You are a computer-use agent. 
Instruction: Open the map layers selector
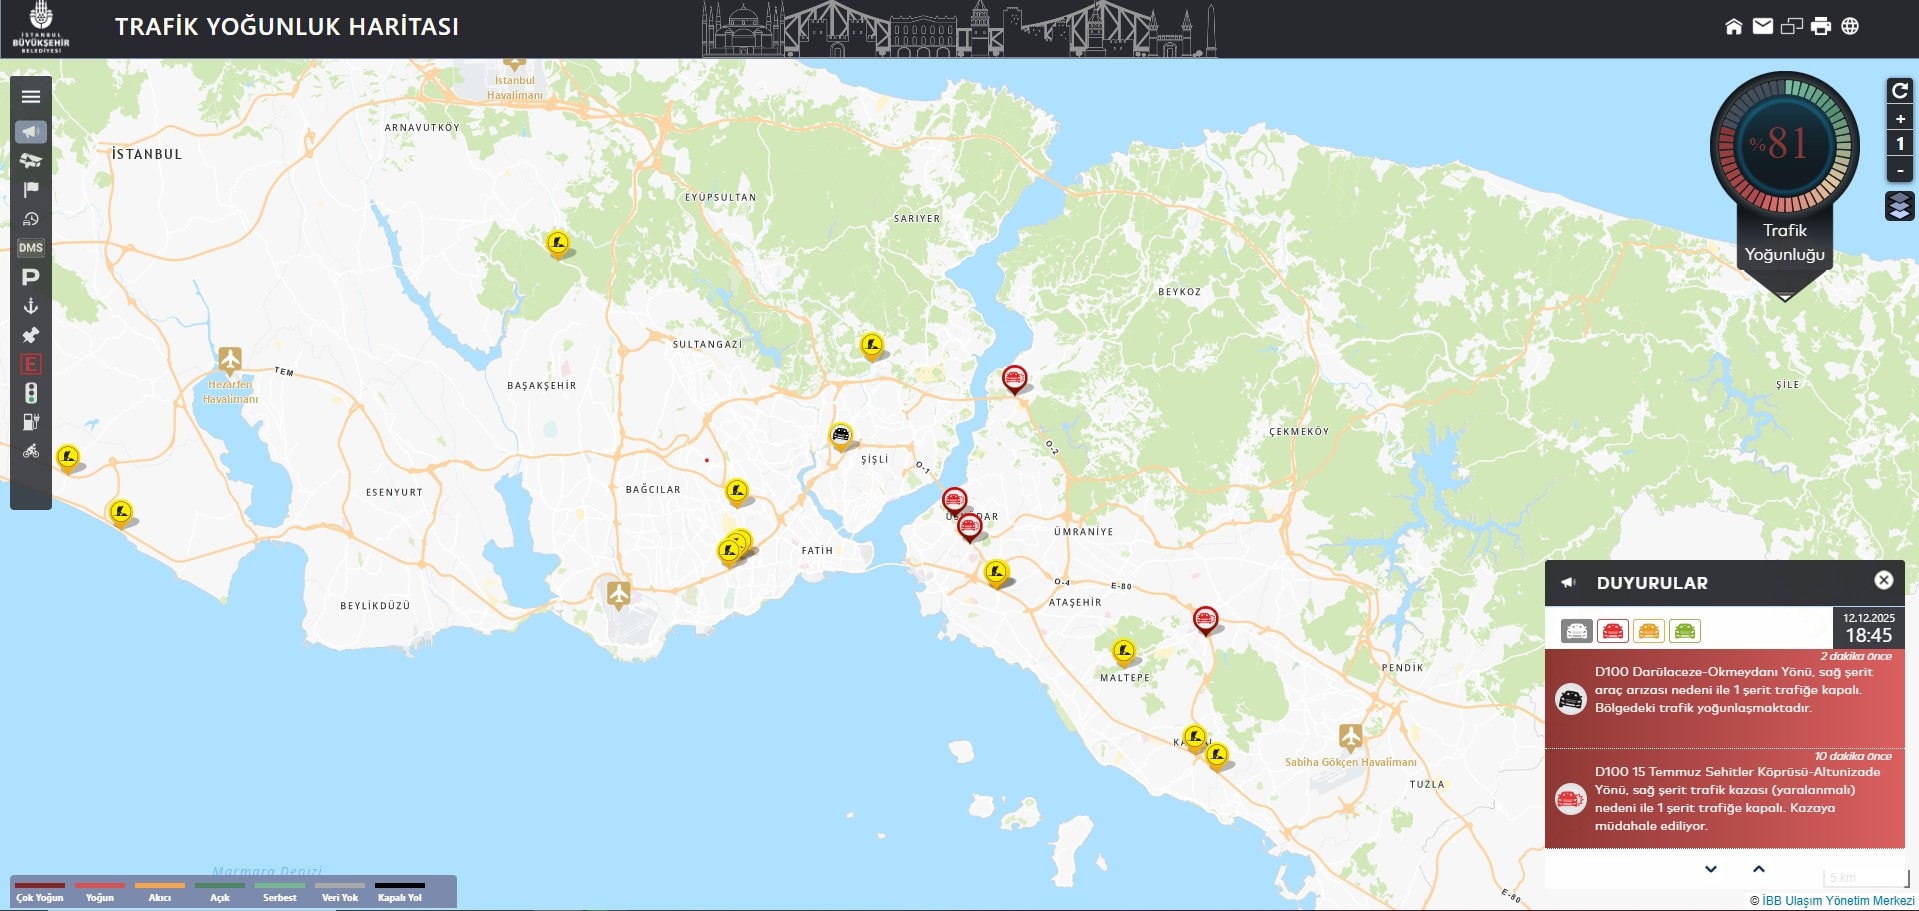click(1899, 206)
